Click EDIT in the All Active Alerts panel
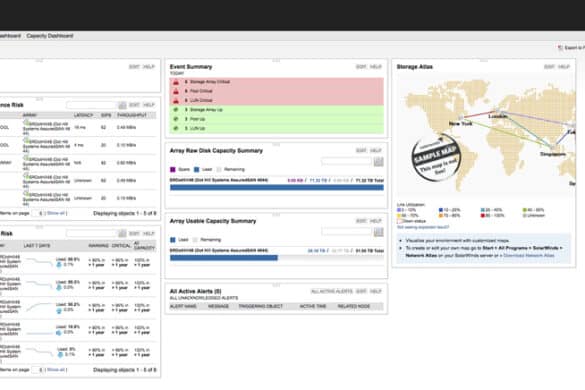 point(361,291)
